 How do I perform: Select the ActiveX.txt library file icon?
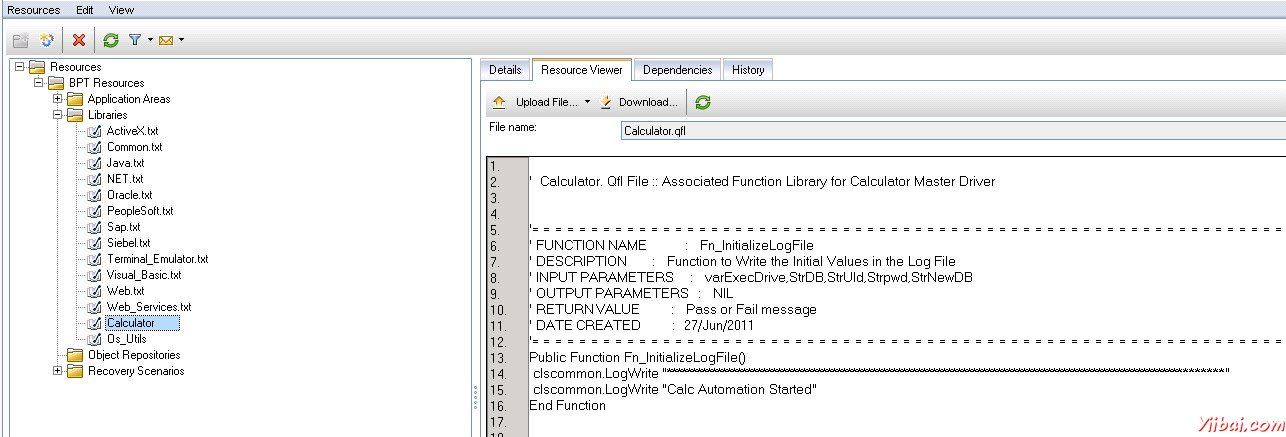(94, 131)
